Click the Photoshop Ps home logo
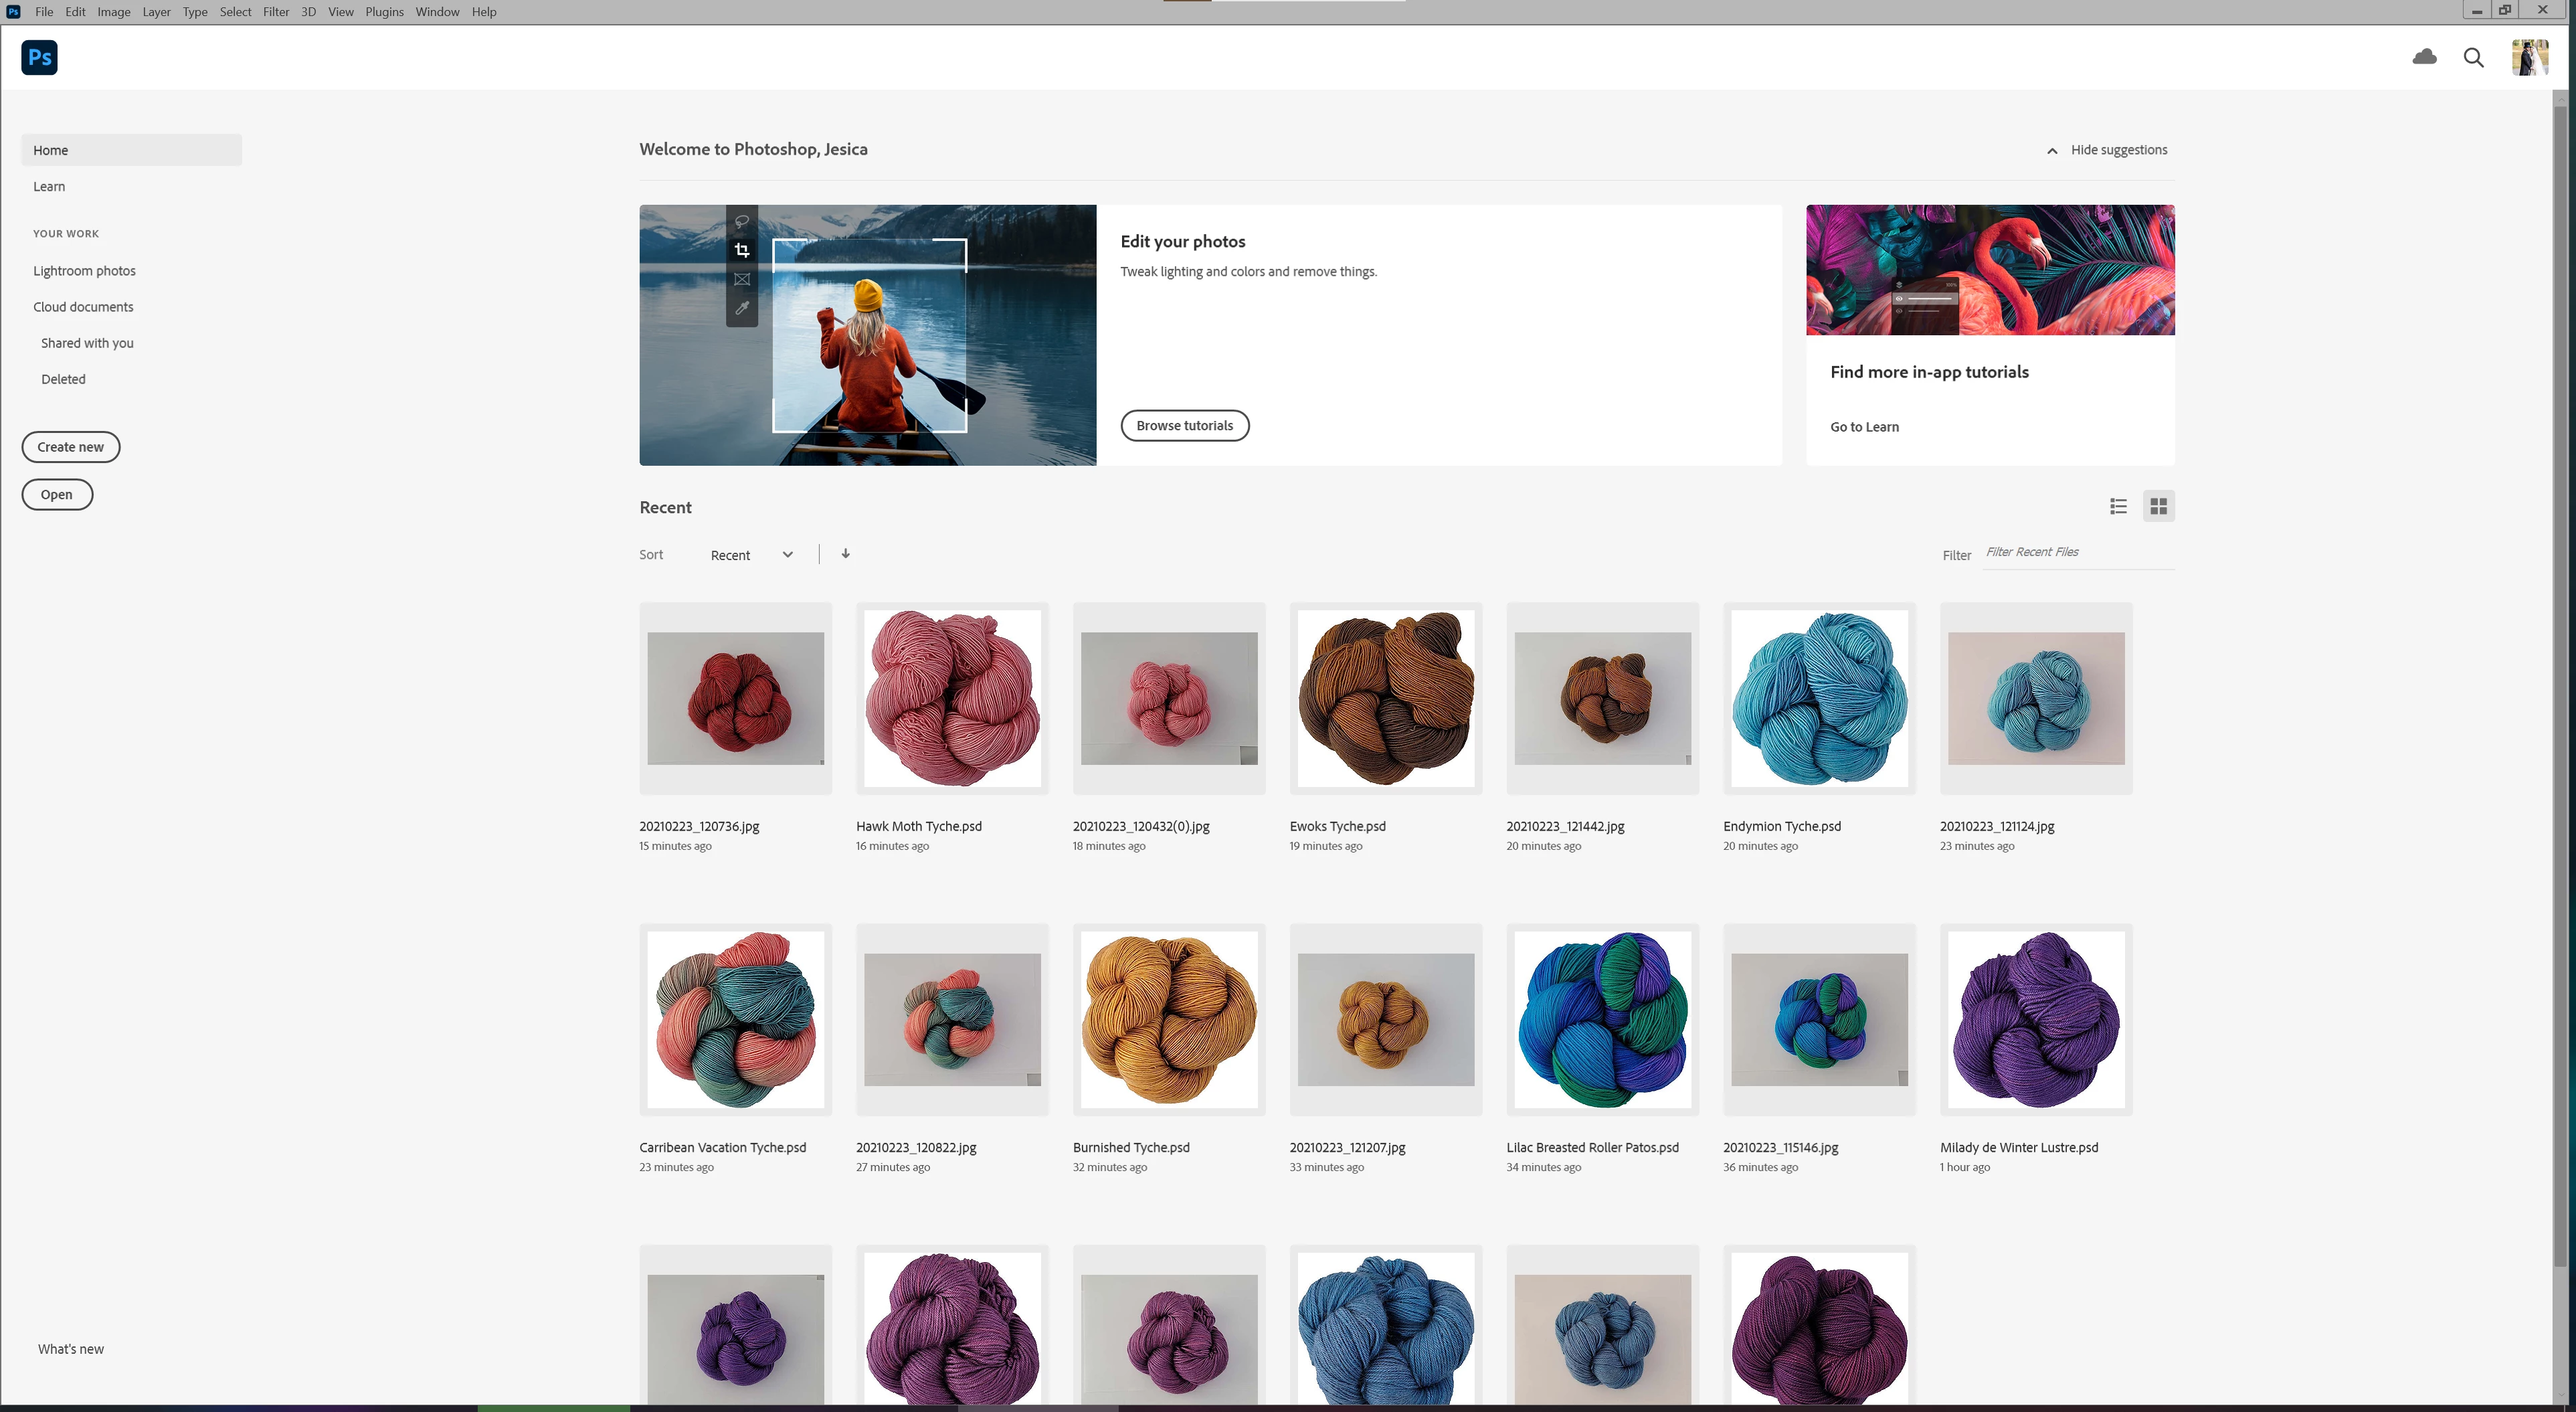Viewport: 2576px width, 1412px height. (39, 57)
